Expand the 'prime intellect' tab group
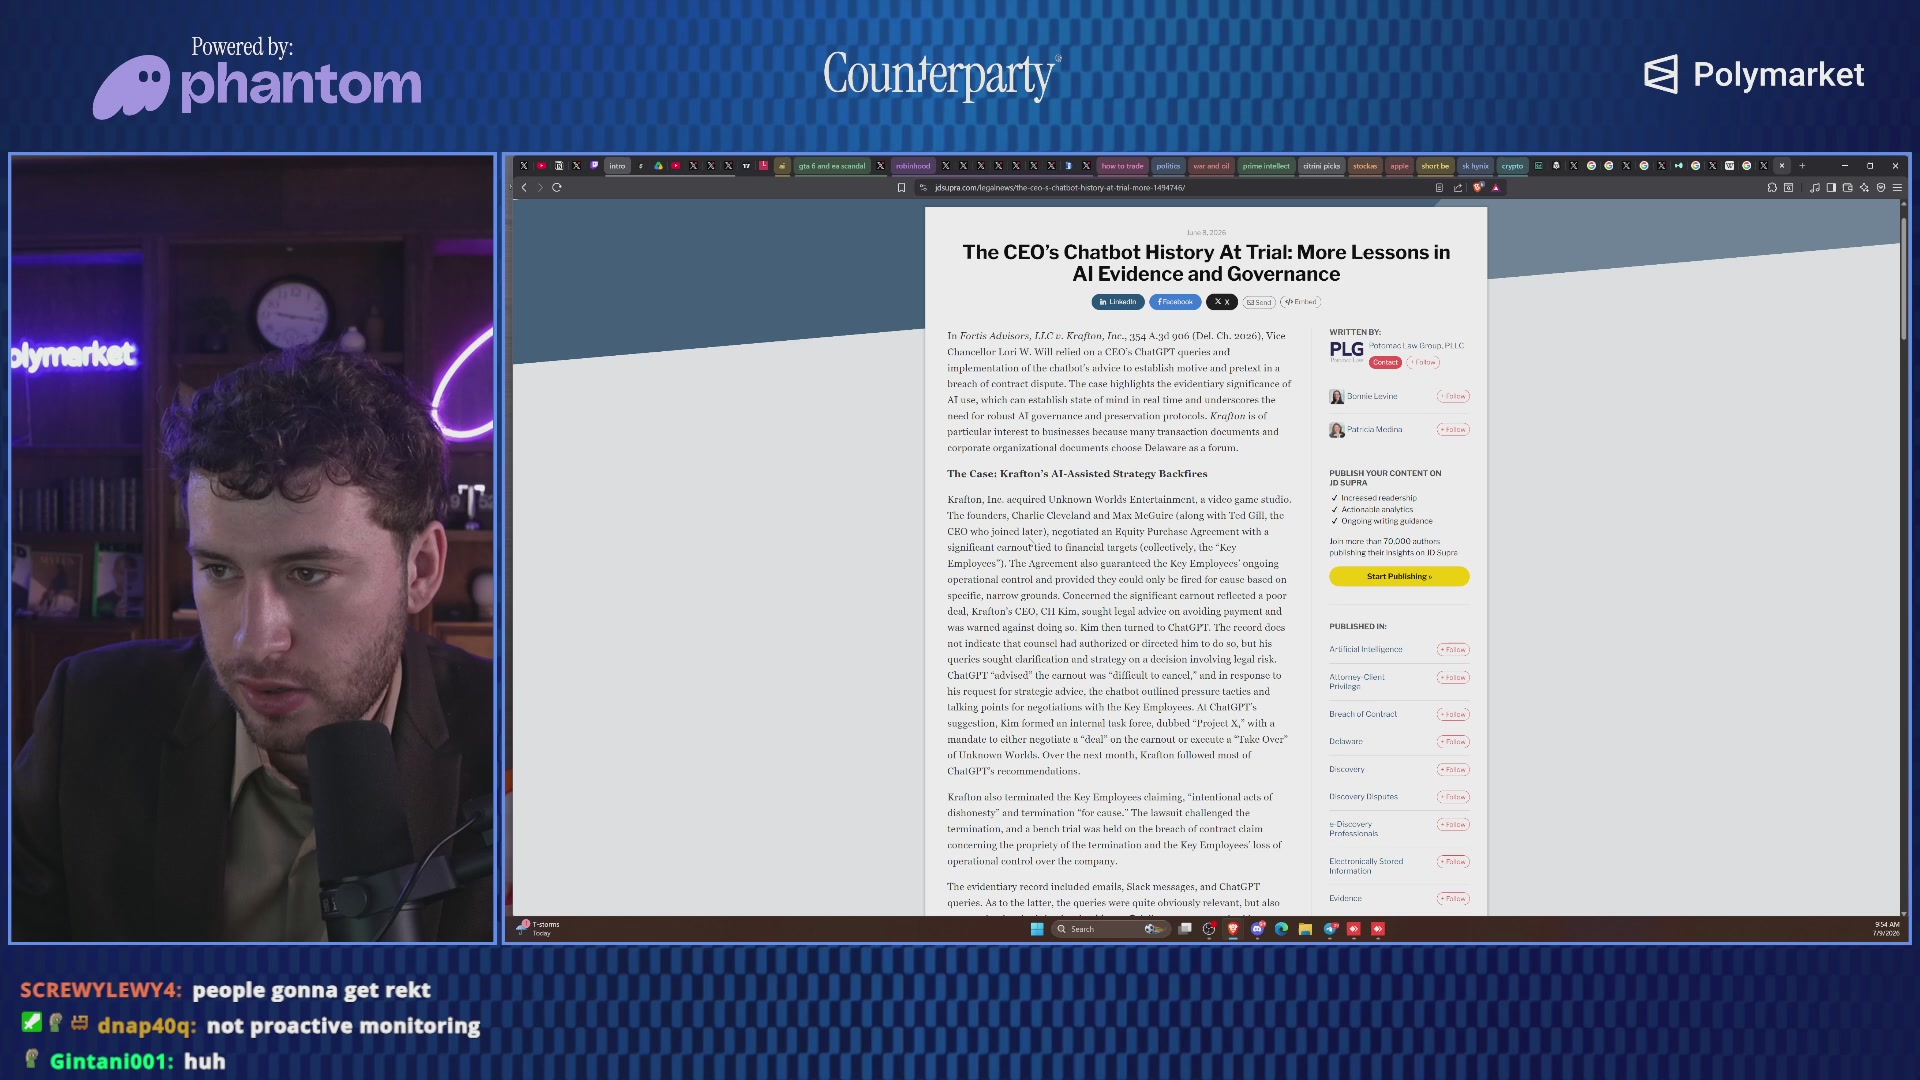 pos(1266,166)
